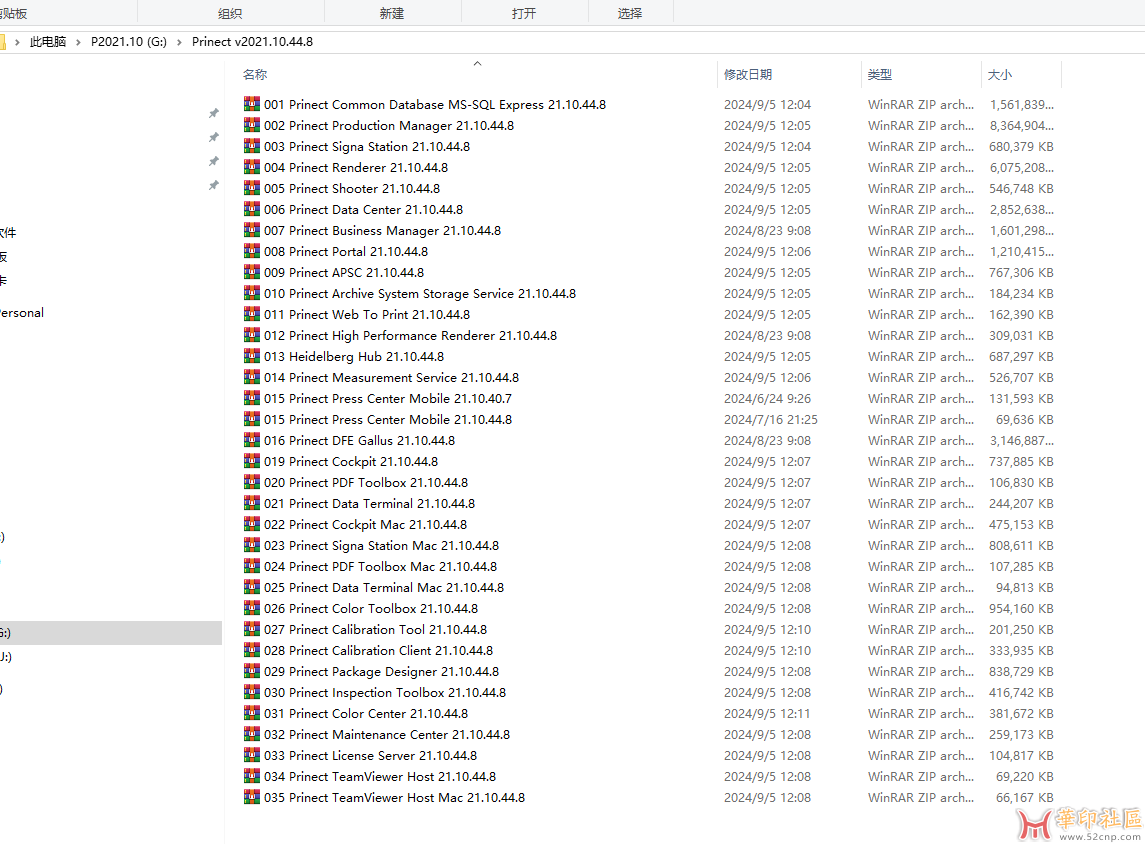This screenshot has height=844, width=1145.
Task: Click the icon next to 007 Prinect Business Manager
Action: [x=252, y=231]
